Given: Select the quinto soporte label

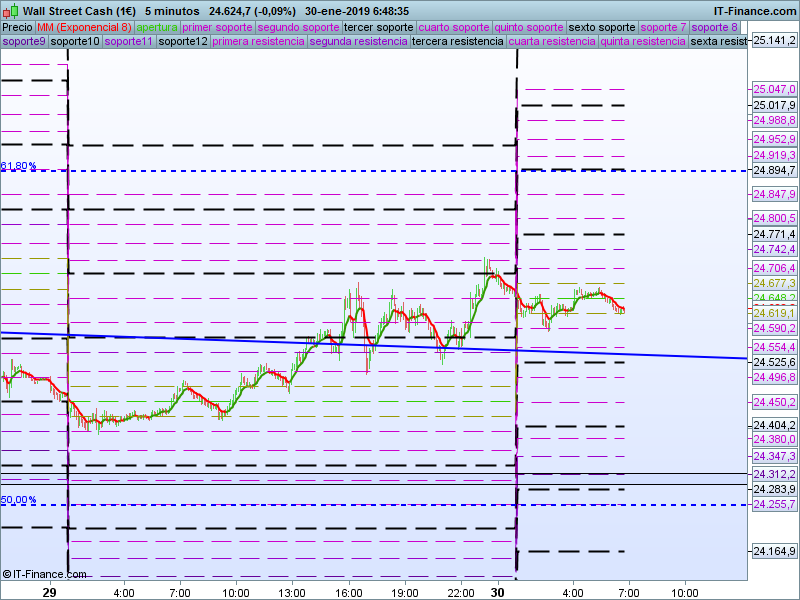Looking at the screenshot, I should (529, 27).
